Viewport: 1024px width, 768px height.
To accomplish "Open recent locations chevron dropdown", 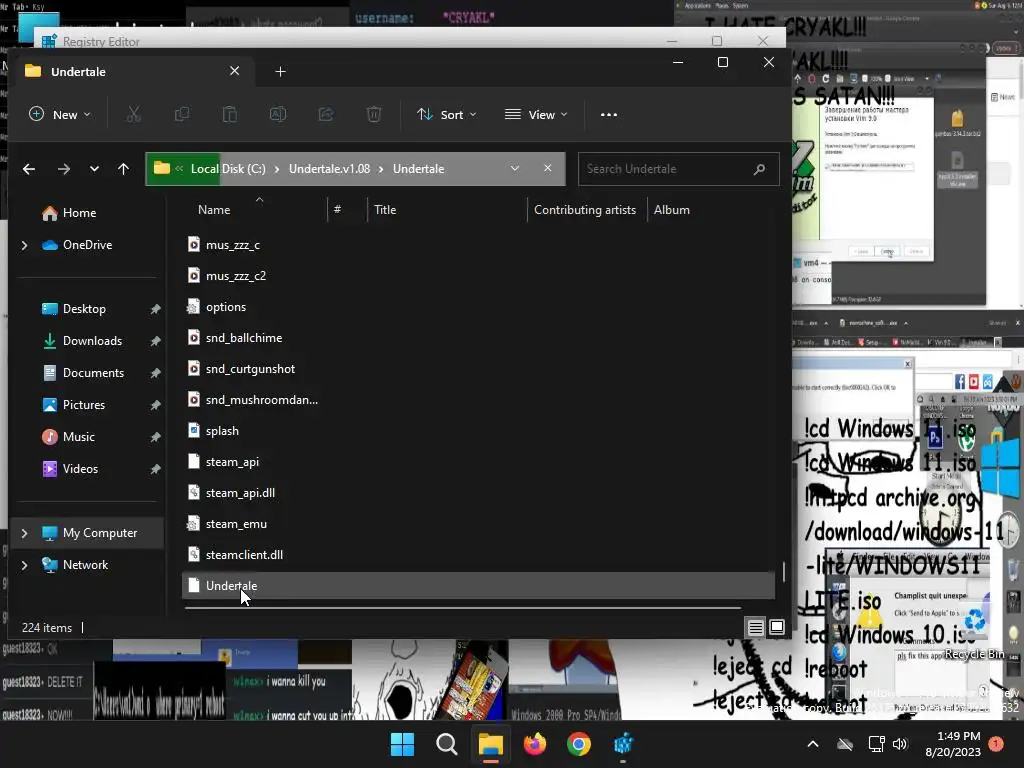I will tap(94, 169).
